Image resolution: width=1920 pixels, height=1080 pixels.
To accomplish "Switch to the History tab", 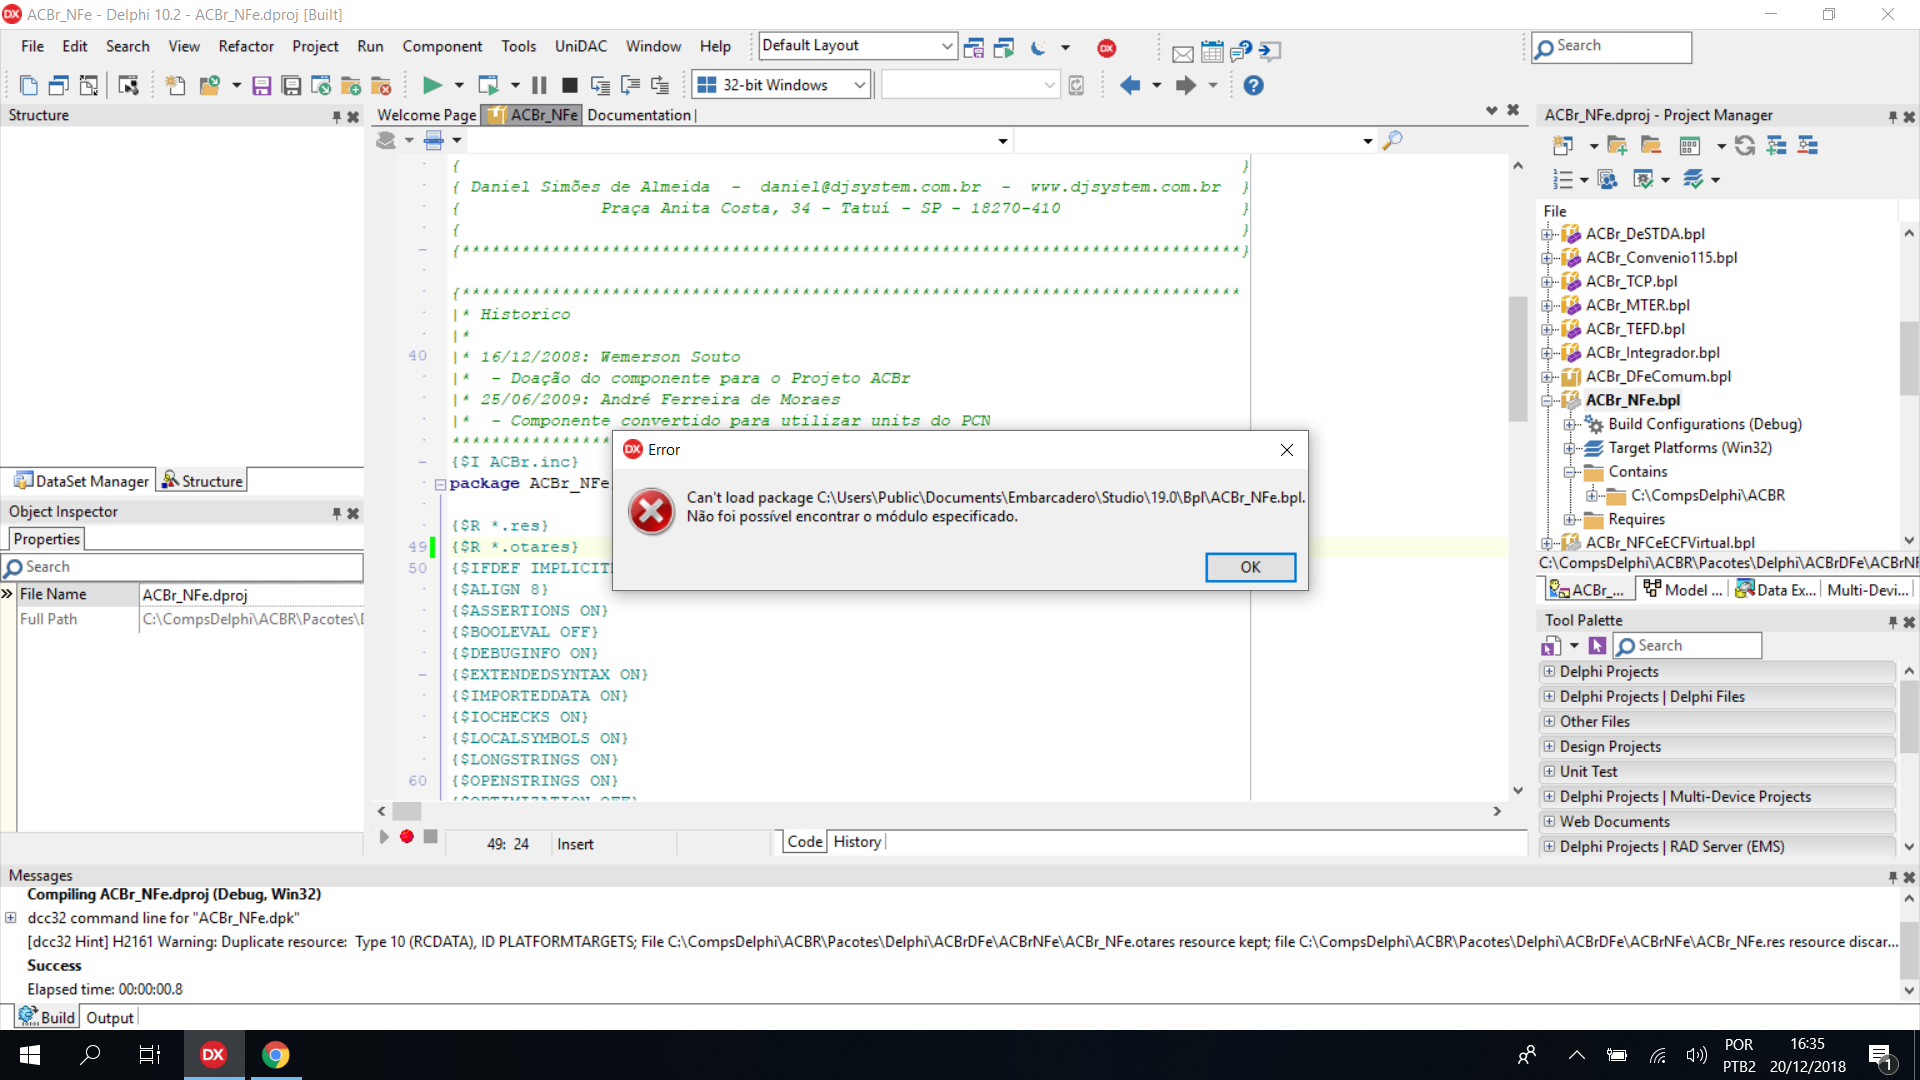I will pos(857,842).
